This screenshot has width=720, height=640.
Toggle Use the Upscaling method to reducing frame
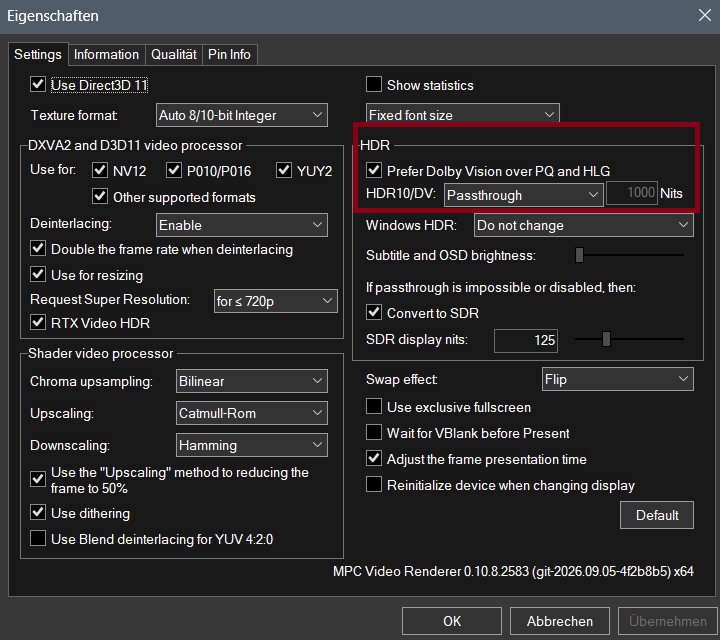38,479
